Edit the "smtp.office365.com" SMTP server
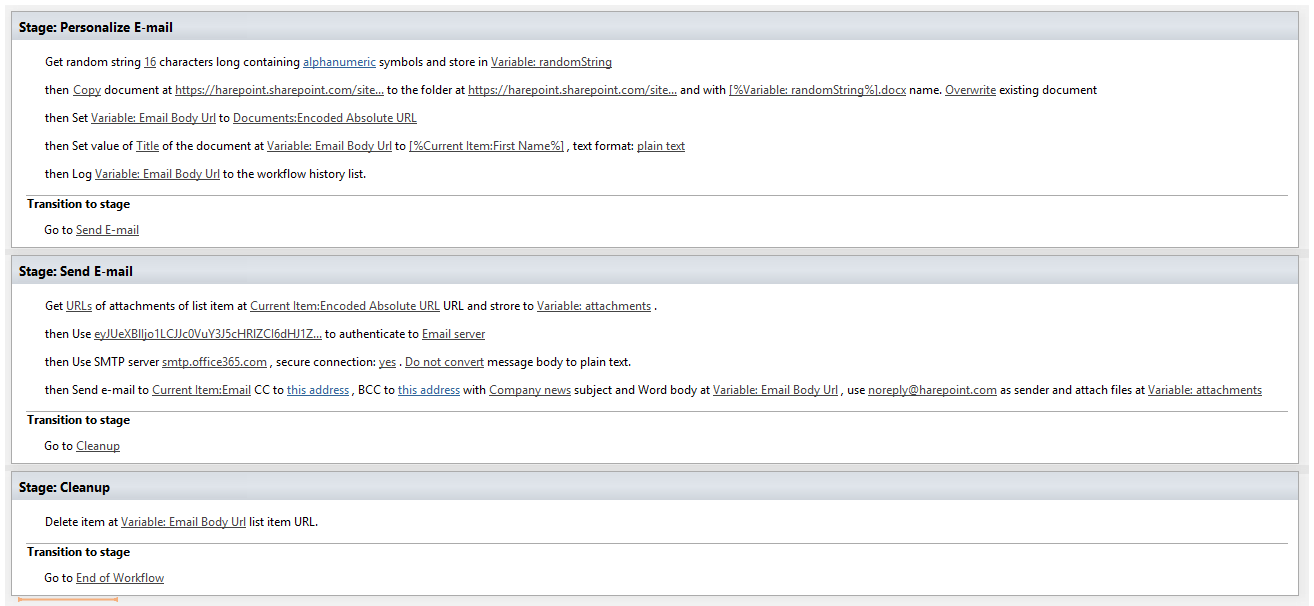Viewport: 1314px width, 606px height. click(214, 362)
